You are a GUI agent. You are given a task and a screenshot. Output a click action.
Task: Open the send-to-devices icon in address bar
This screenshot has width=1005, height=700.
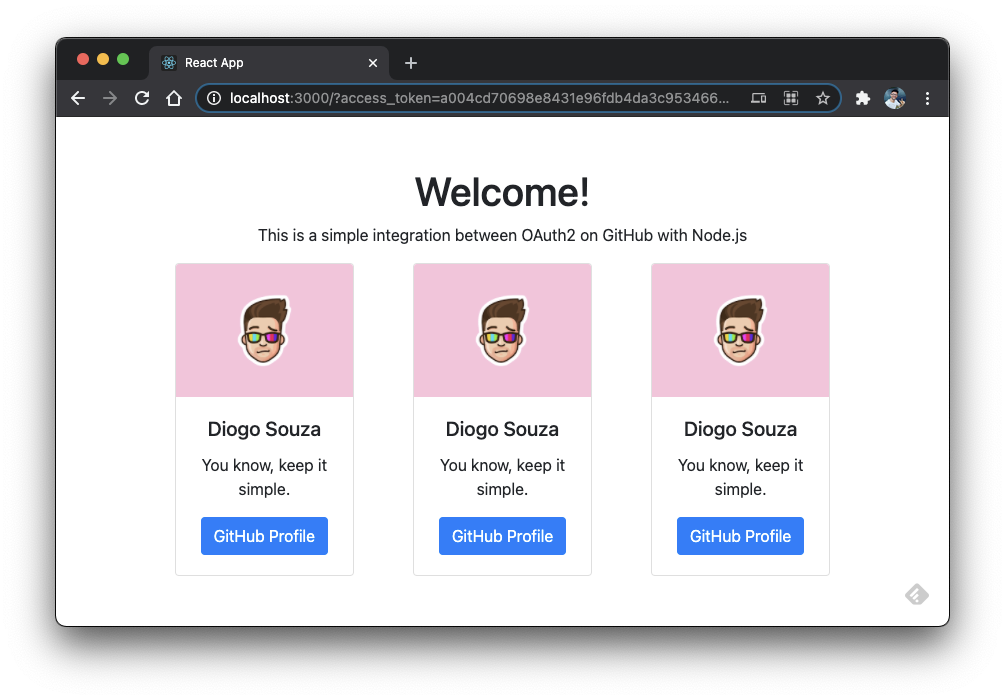tap(758, 98)
